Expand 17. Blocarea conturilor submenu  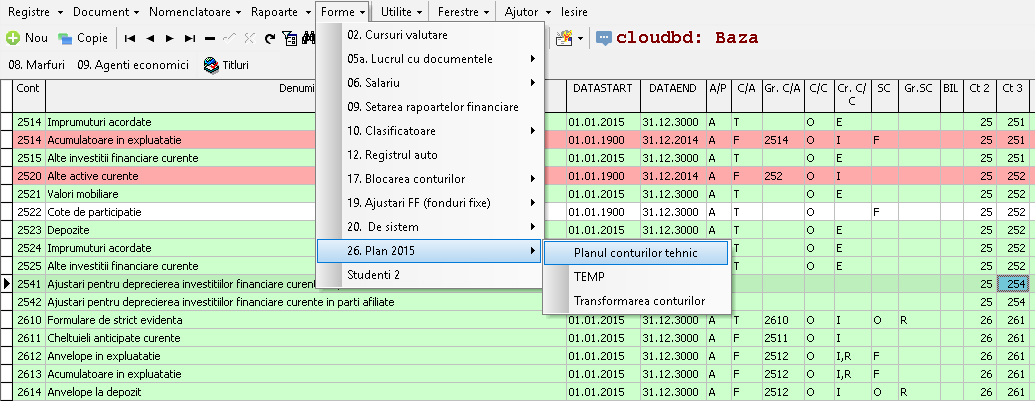(429, 179)
